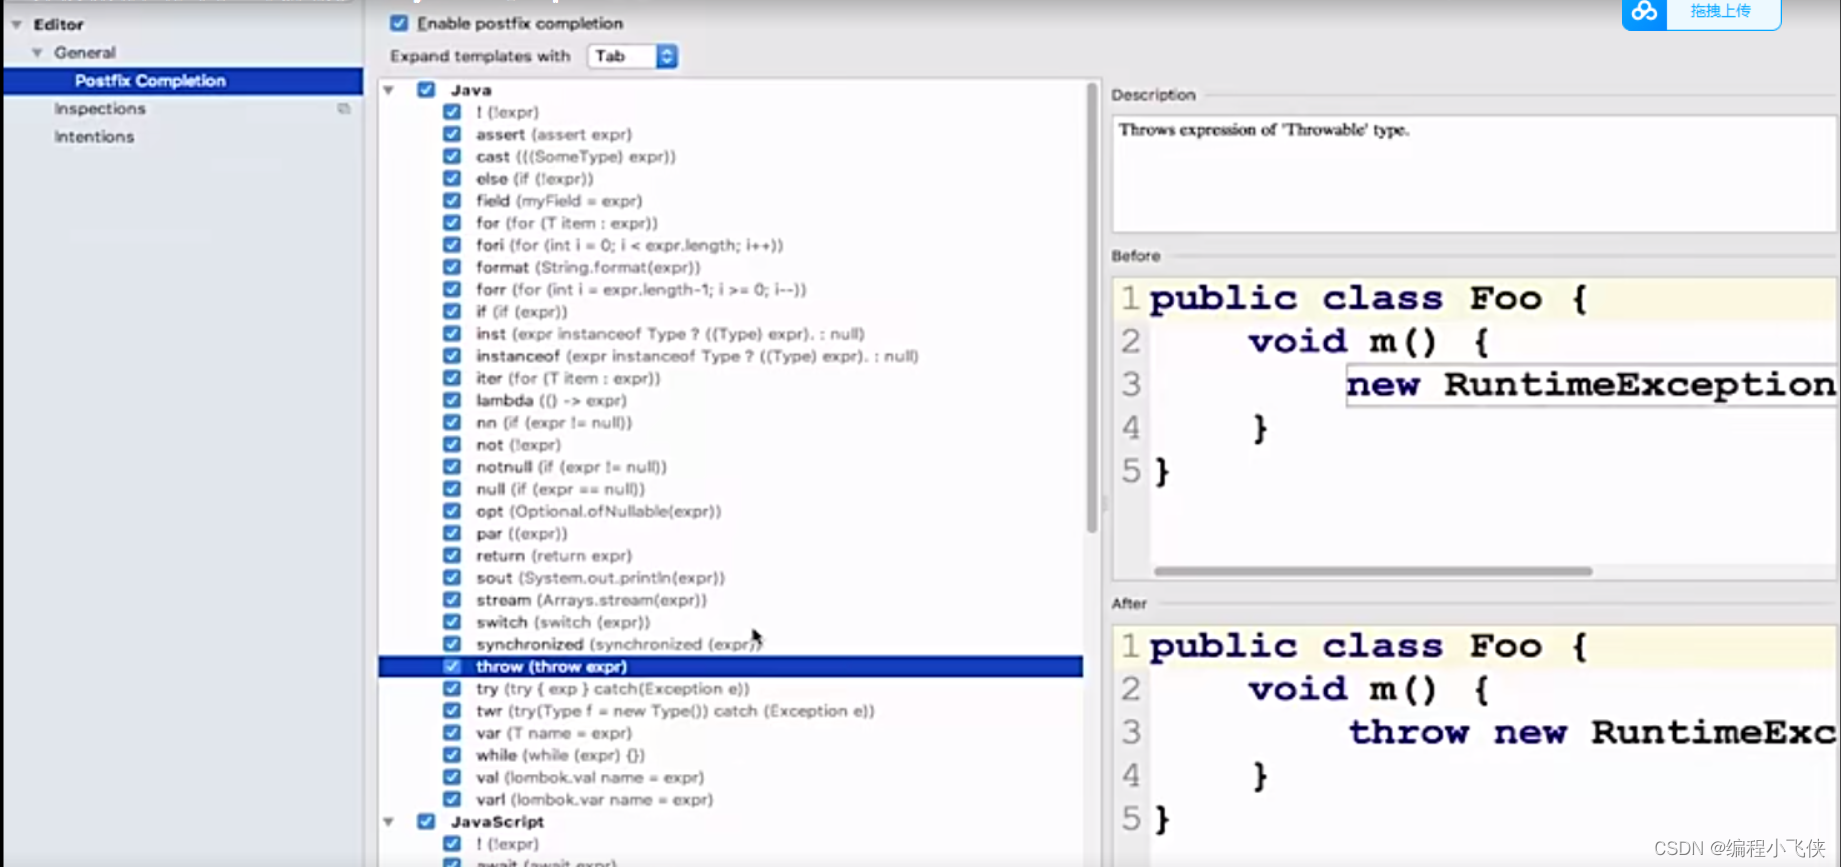Select the 'opt (Optional.ofNullable(expr))' row
Viewport: 1841px width, 867px height.
click(731, 511)
